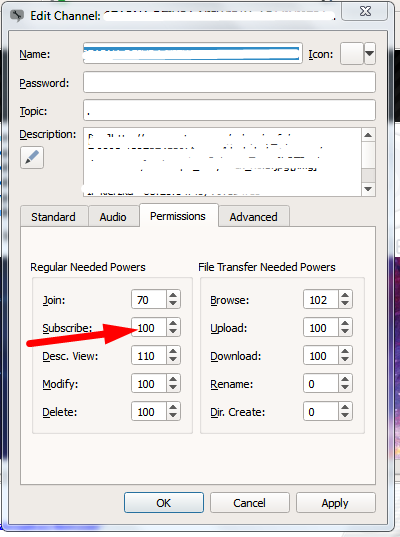
Task: Increase the Subscribe power value
Action: click(173, 323)
